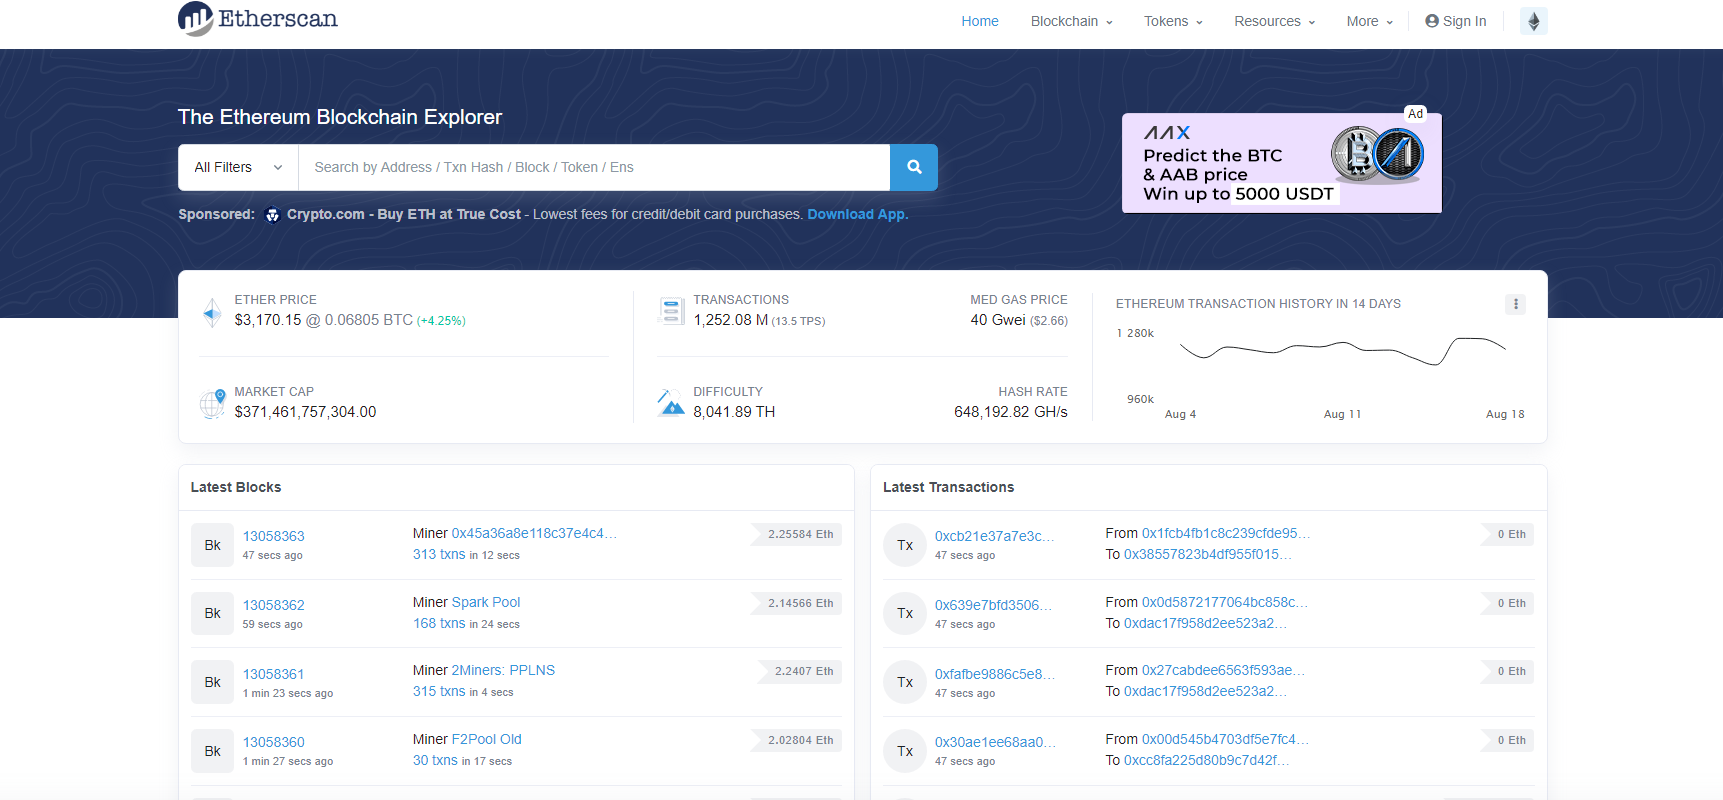
Task: Open transaction 0xfafbe9886c5e8
Action: click(995, 674)
